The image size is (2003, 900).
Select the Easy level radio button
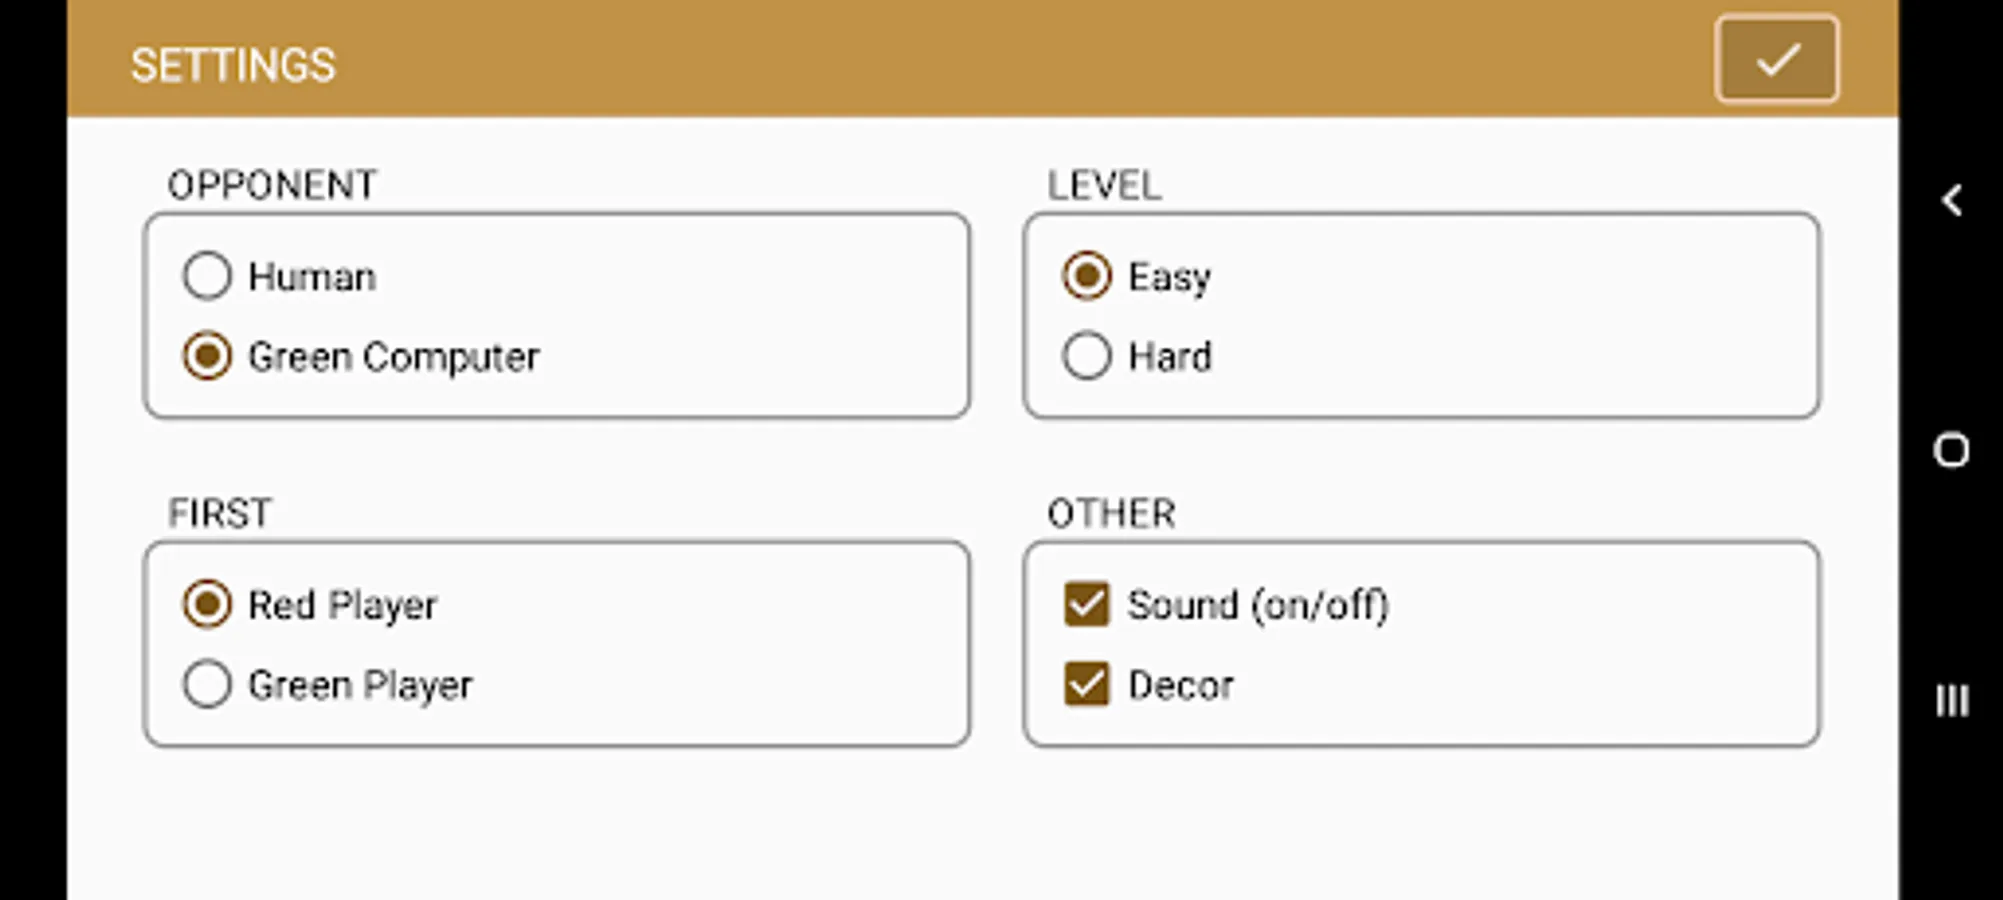pyautogui.click(x=1086, y=276)
